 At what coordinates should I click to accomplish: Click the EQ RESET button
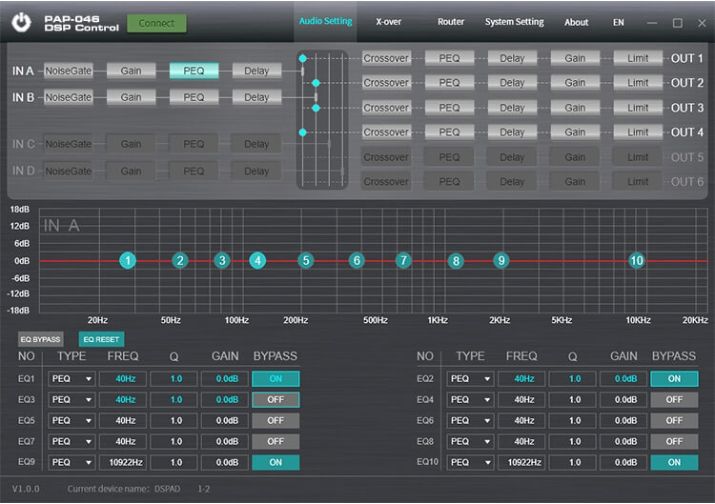[x=101, y=340]
